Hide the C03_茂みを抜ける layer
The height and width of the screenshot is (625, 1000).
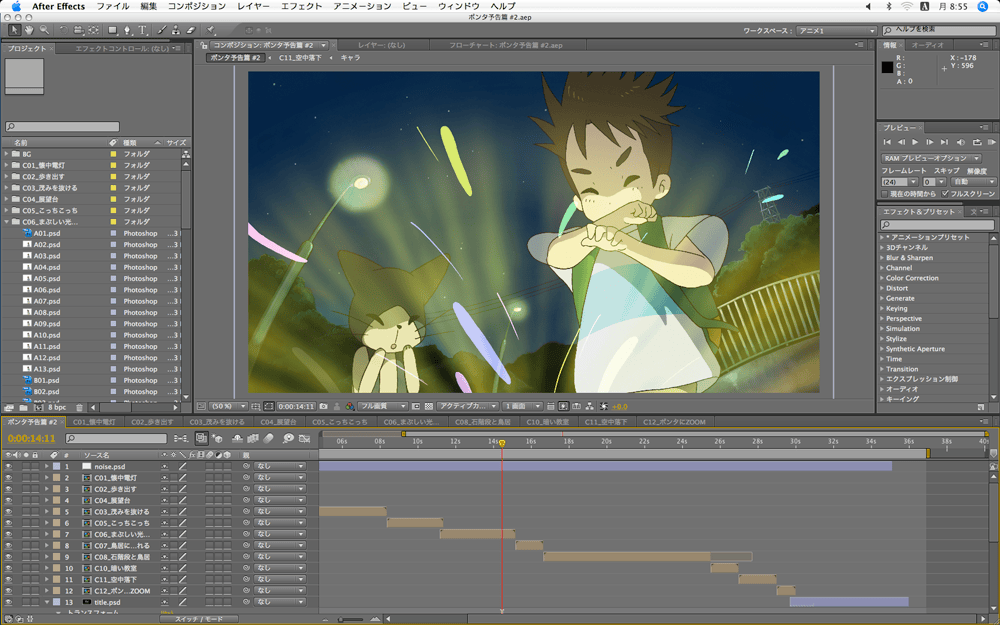point(8,511)
